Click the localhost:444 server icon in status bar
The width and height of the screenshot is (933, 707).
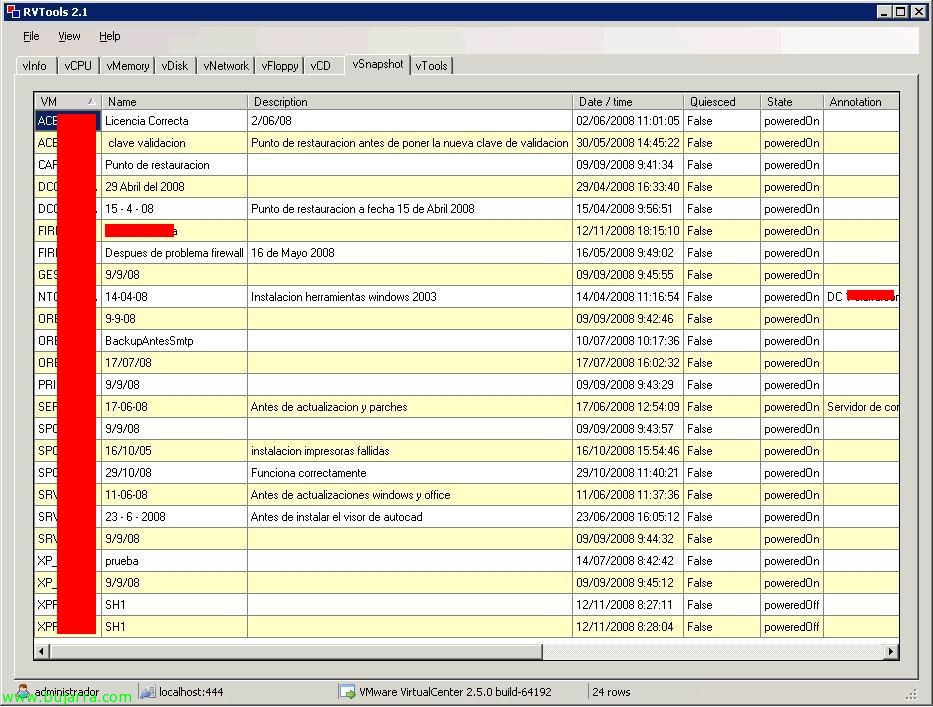tap(147, 692)
